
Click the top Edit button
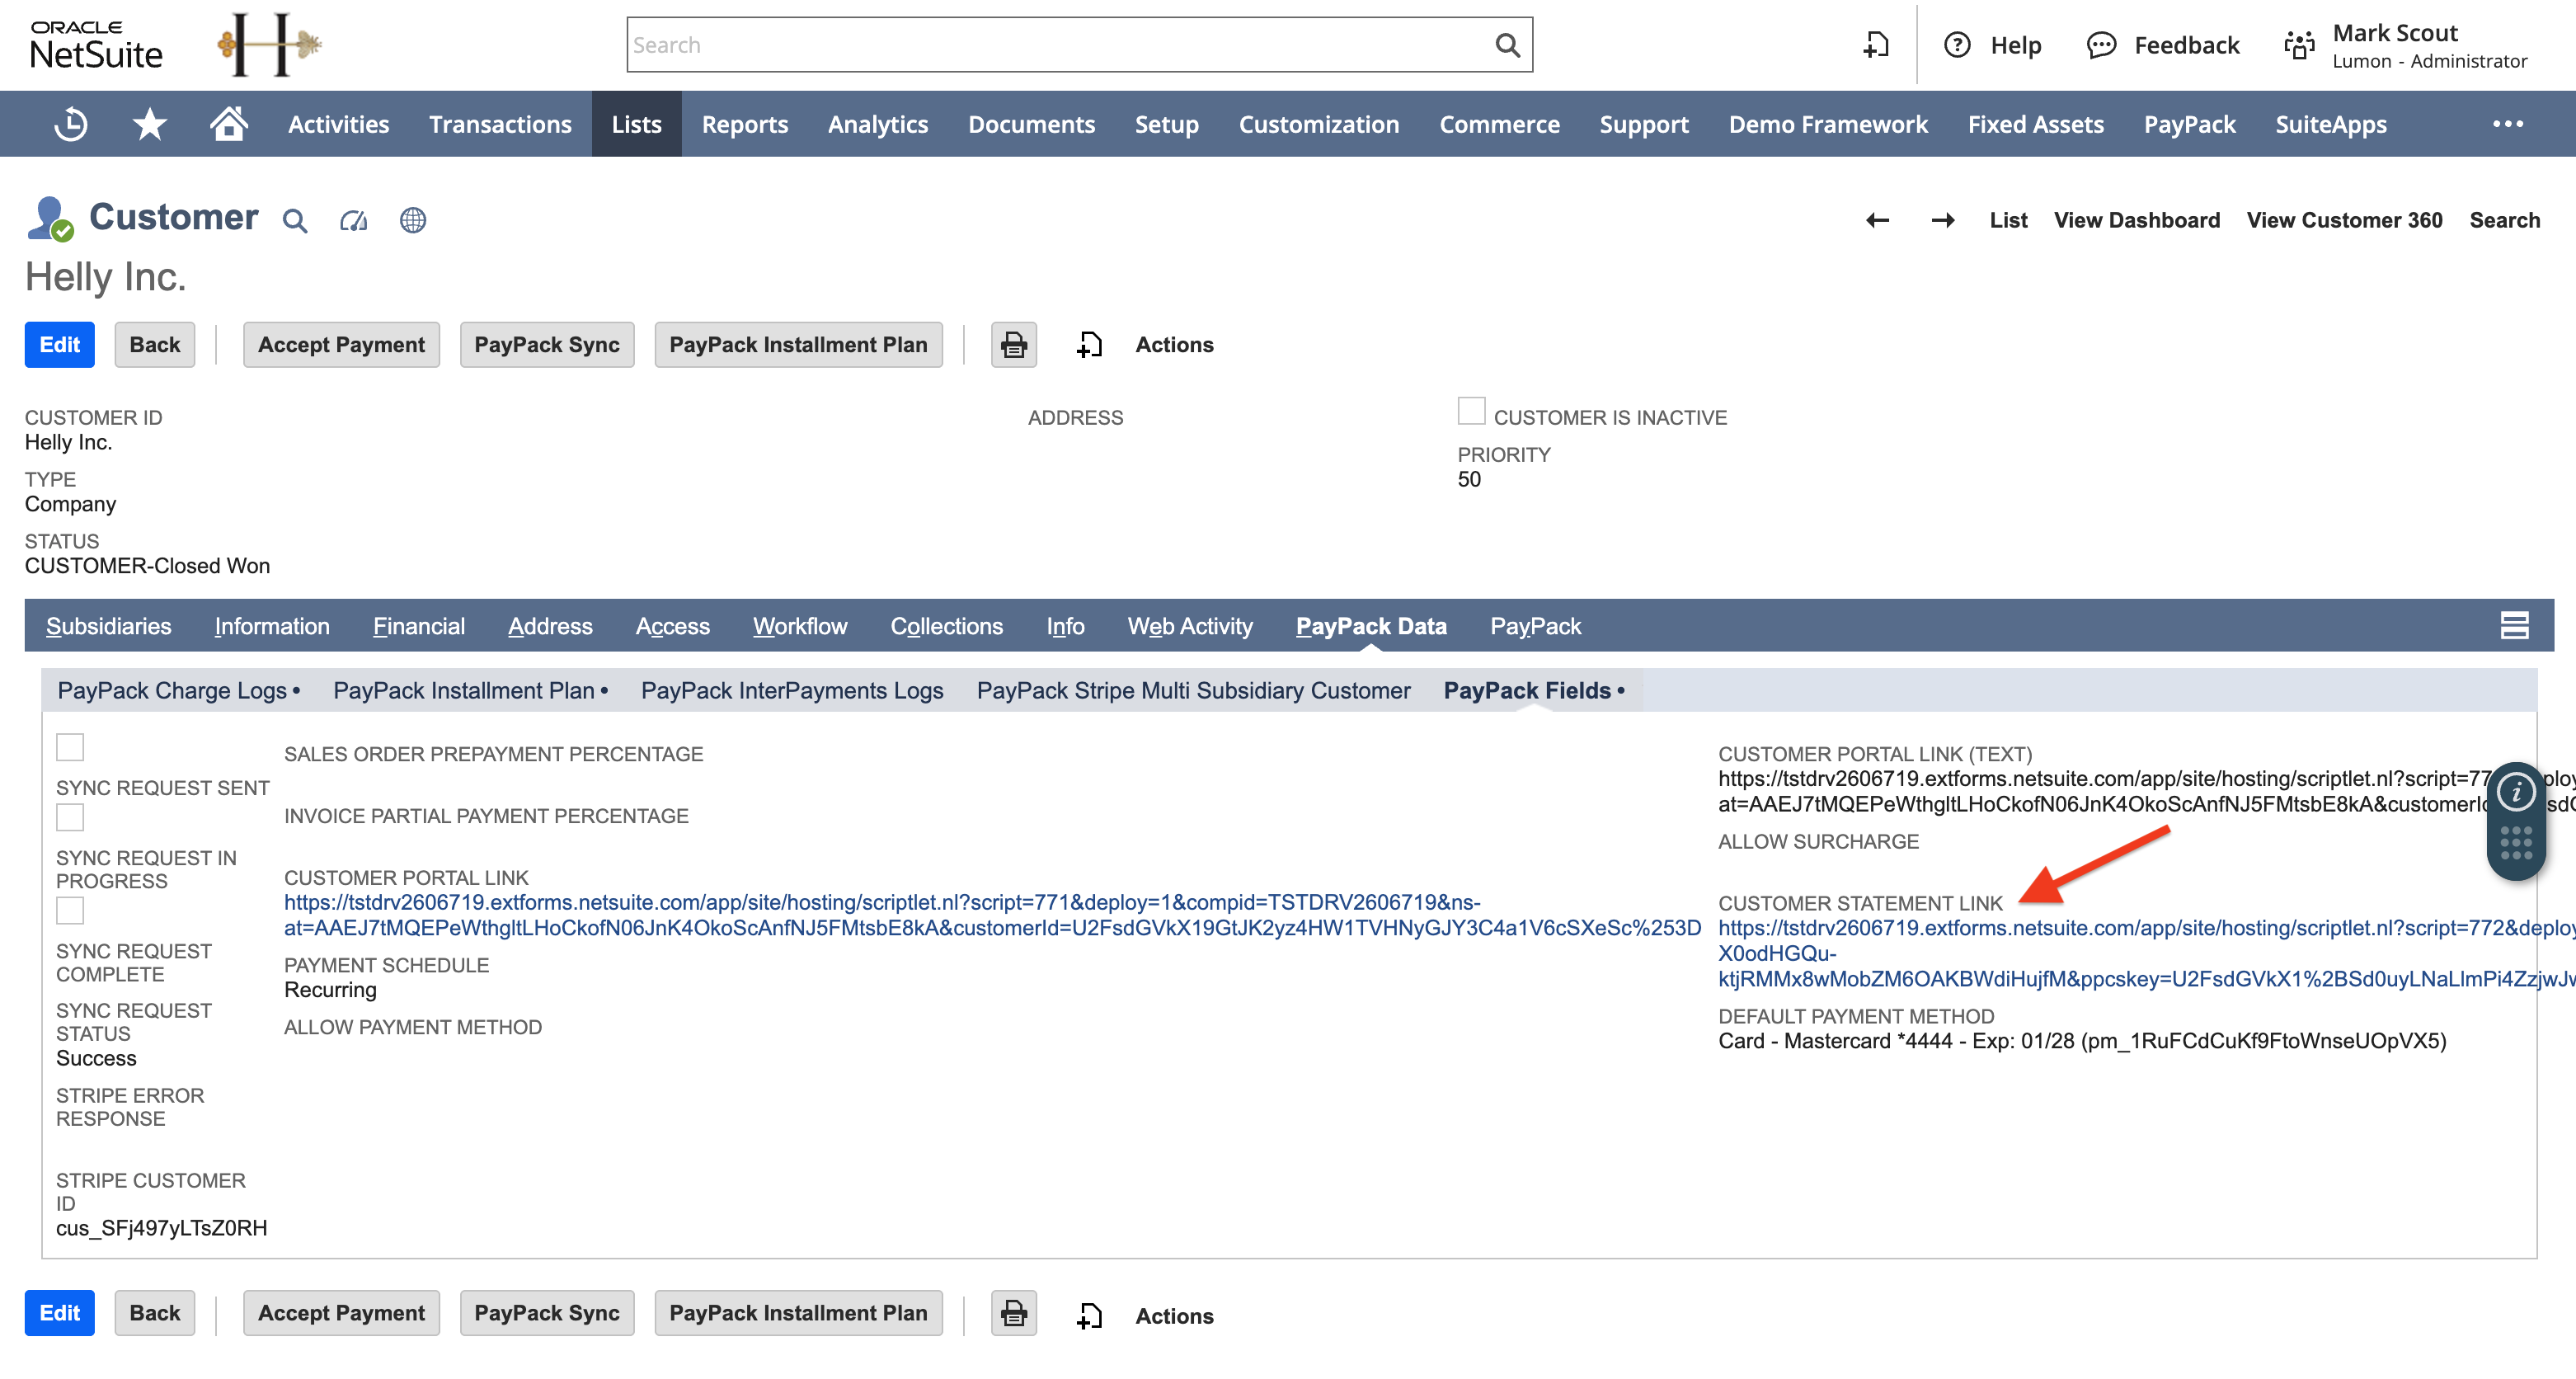click(60, 345)
